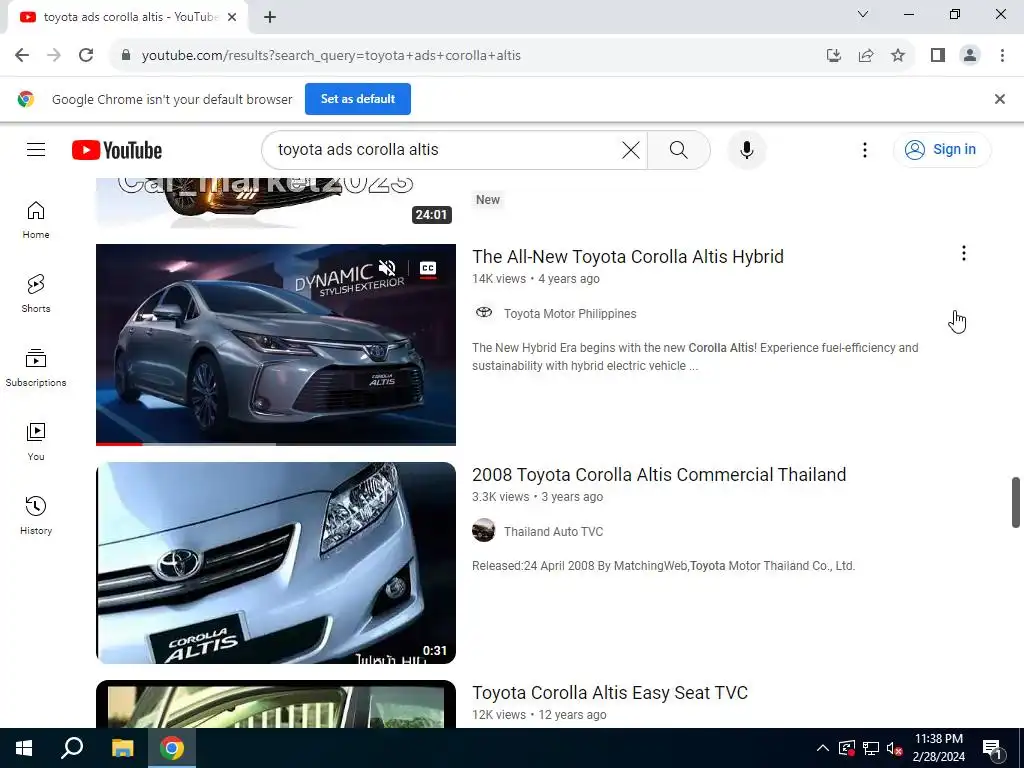Start voice search with microphone icon
1024x768 pixels.
[746, 150]
